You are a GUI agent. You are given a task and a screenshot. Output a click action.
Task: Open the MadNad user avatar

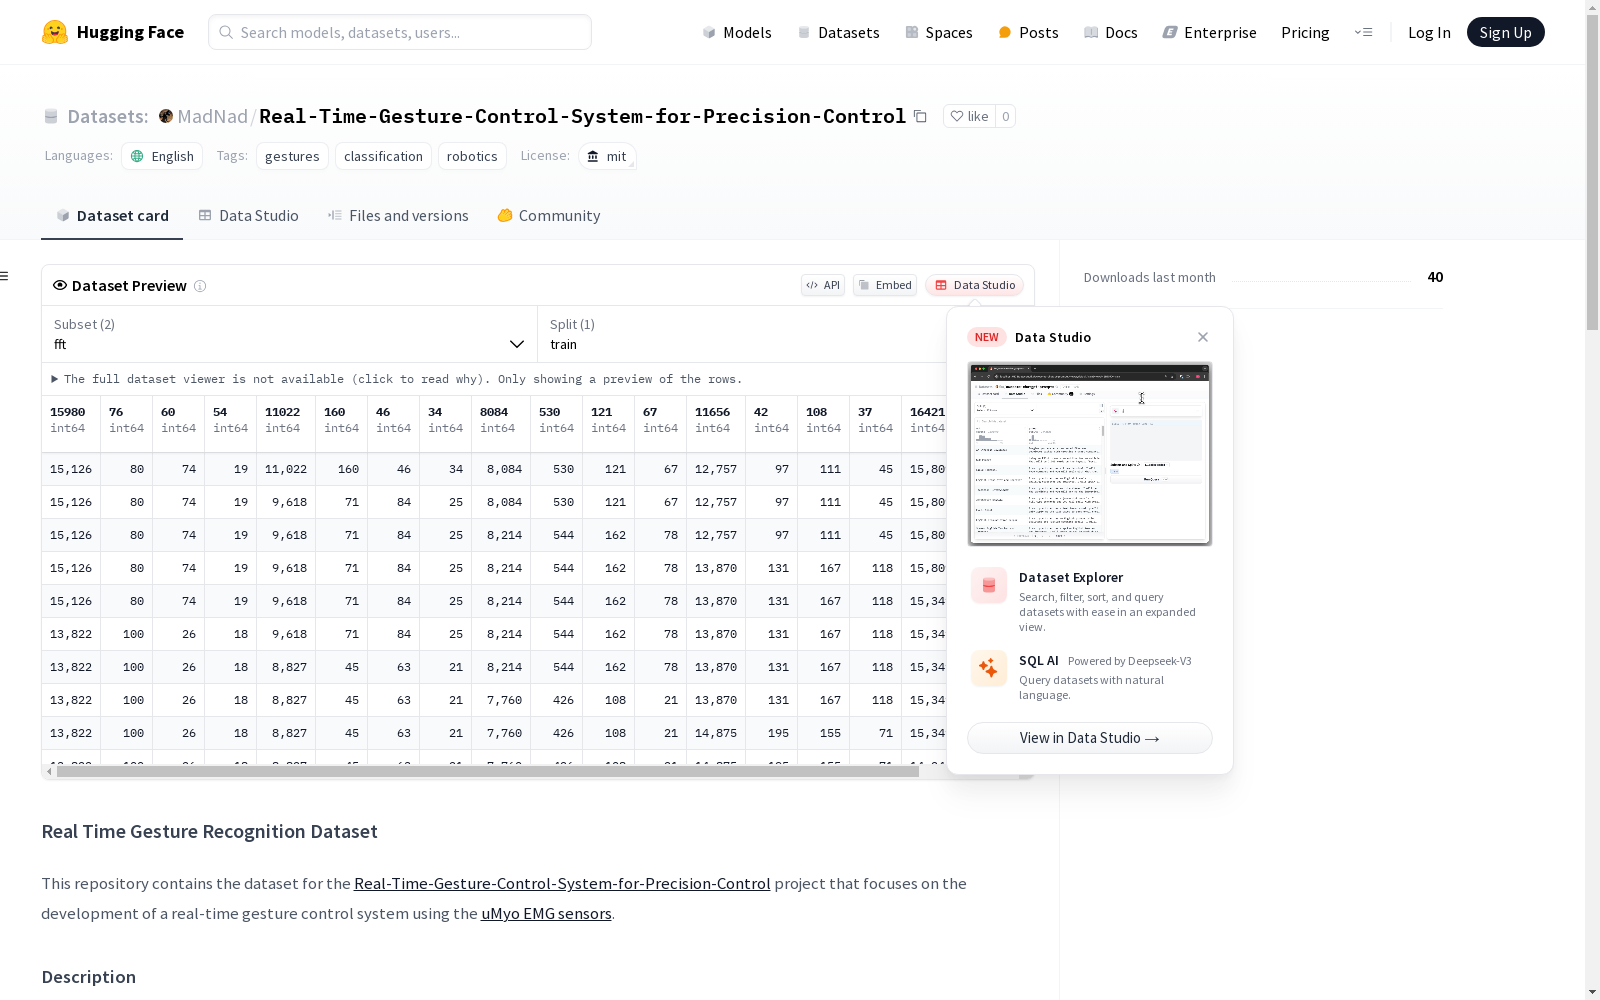166,116
